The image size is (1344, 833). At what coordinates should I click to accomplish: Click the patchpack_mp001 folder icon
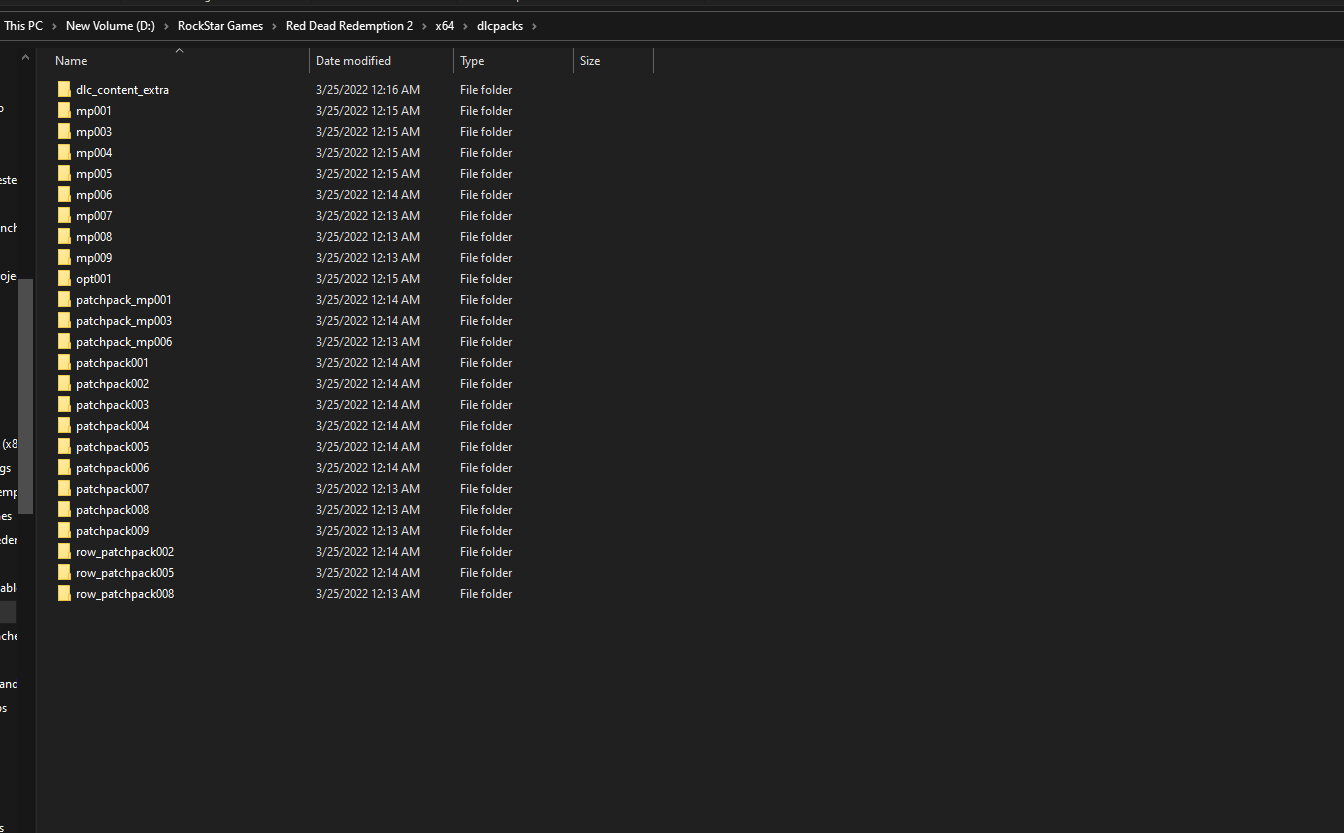pyautogui.click(x=64, y=300)
